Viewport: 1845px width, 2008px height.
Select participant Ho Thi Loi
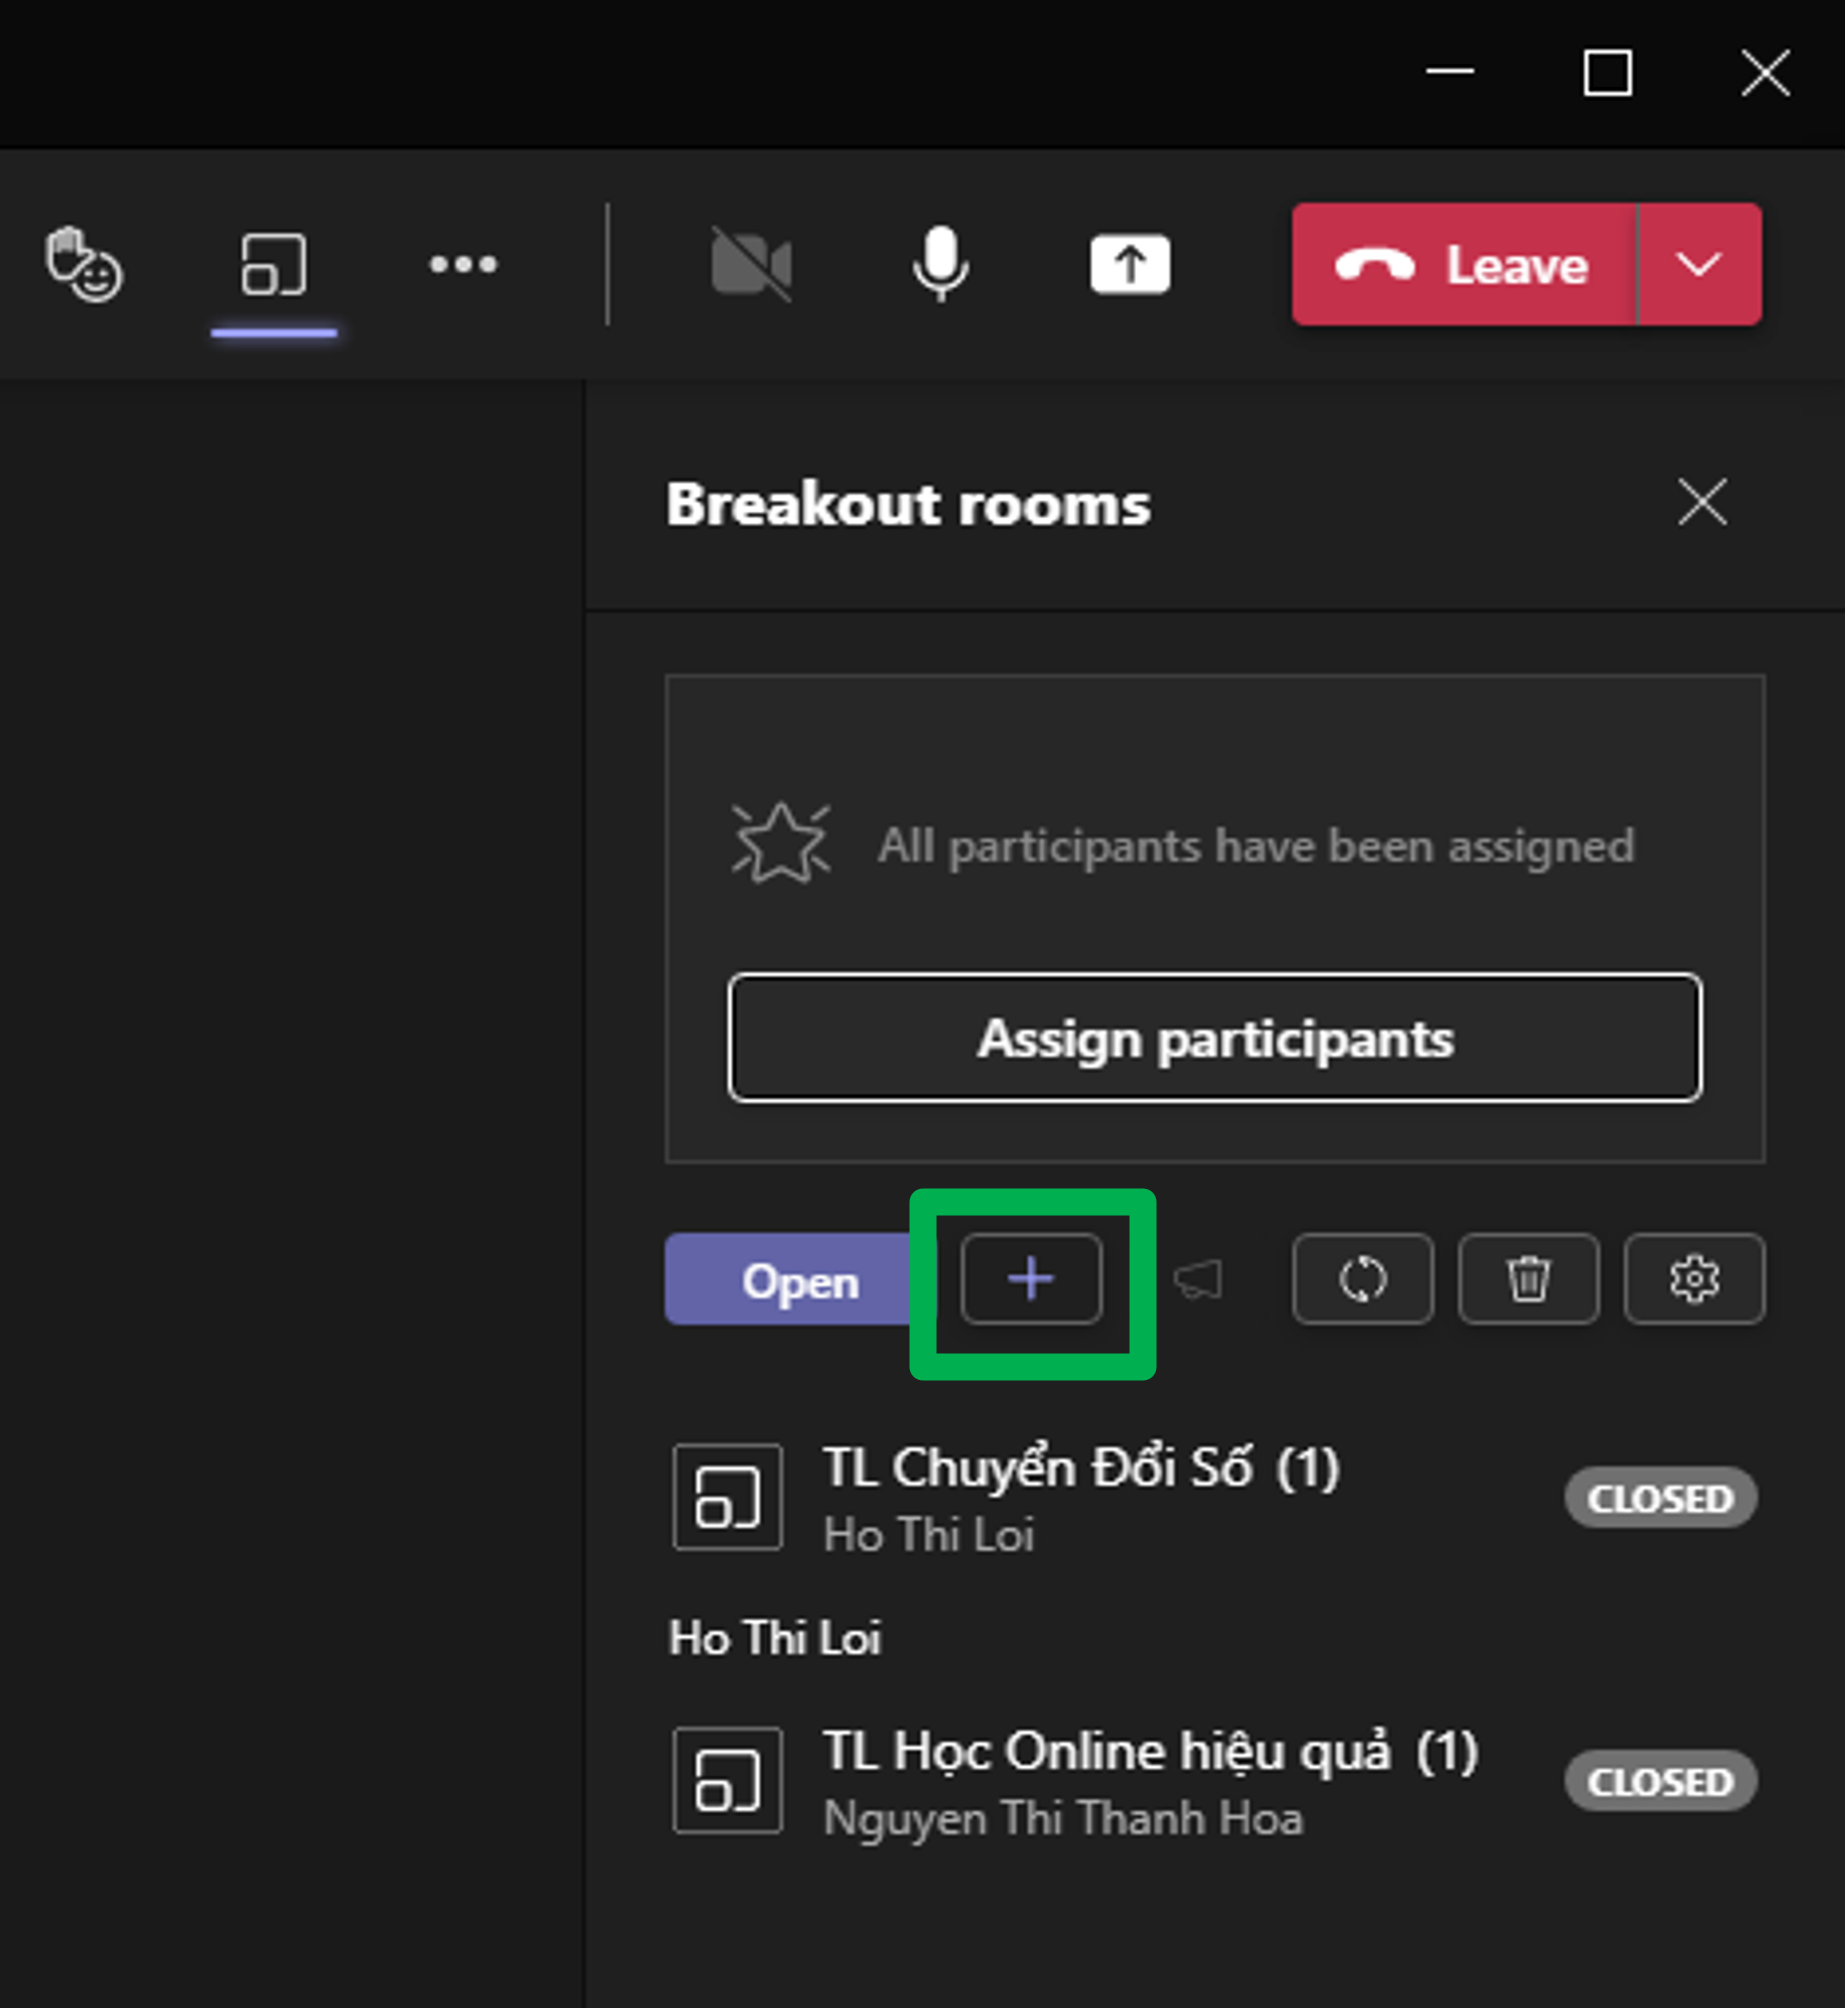775,1639
